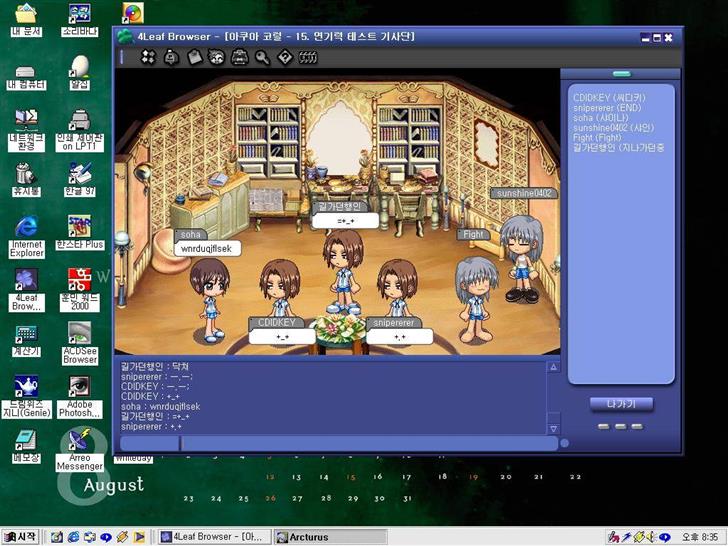Open the network environment desktop icon
Viewport: 728px width, 546px height.
click(x=26, y=130)
